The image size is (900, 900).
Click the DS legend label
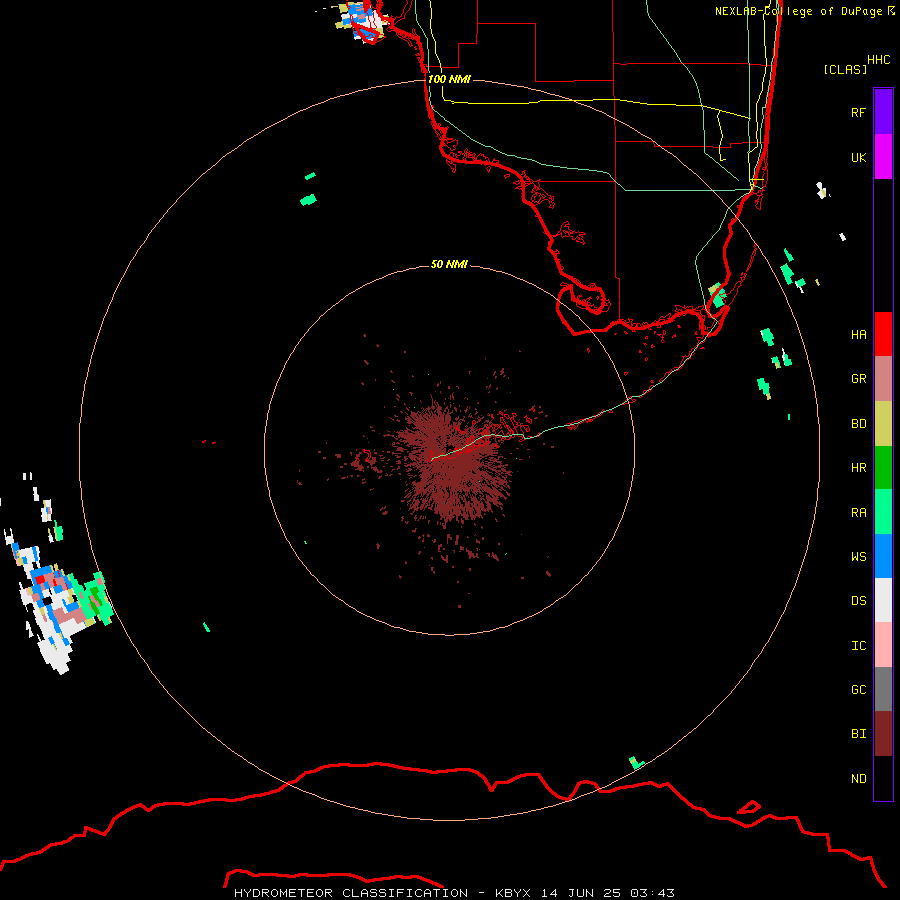coord(858,601)
